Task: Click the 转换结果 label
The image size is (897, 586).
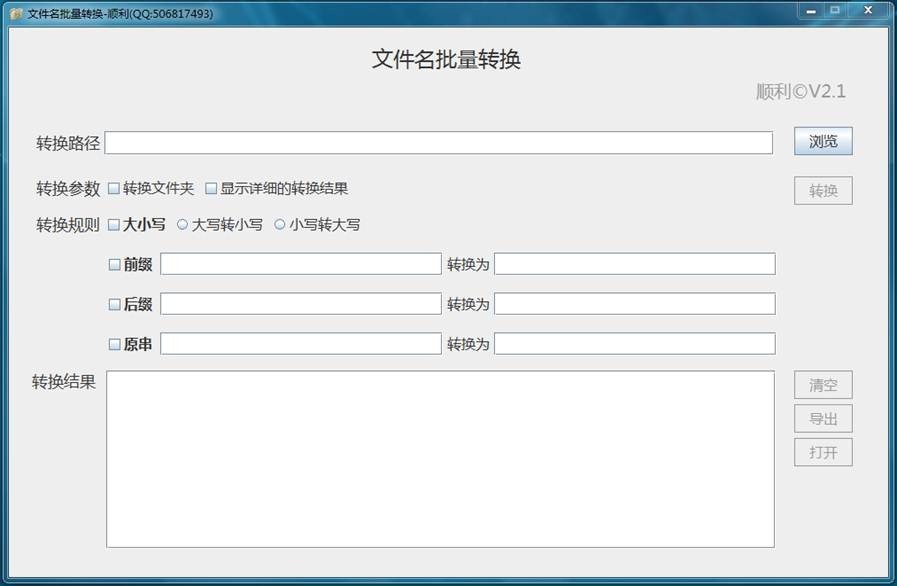Action: (63, 382)
